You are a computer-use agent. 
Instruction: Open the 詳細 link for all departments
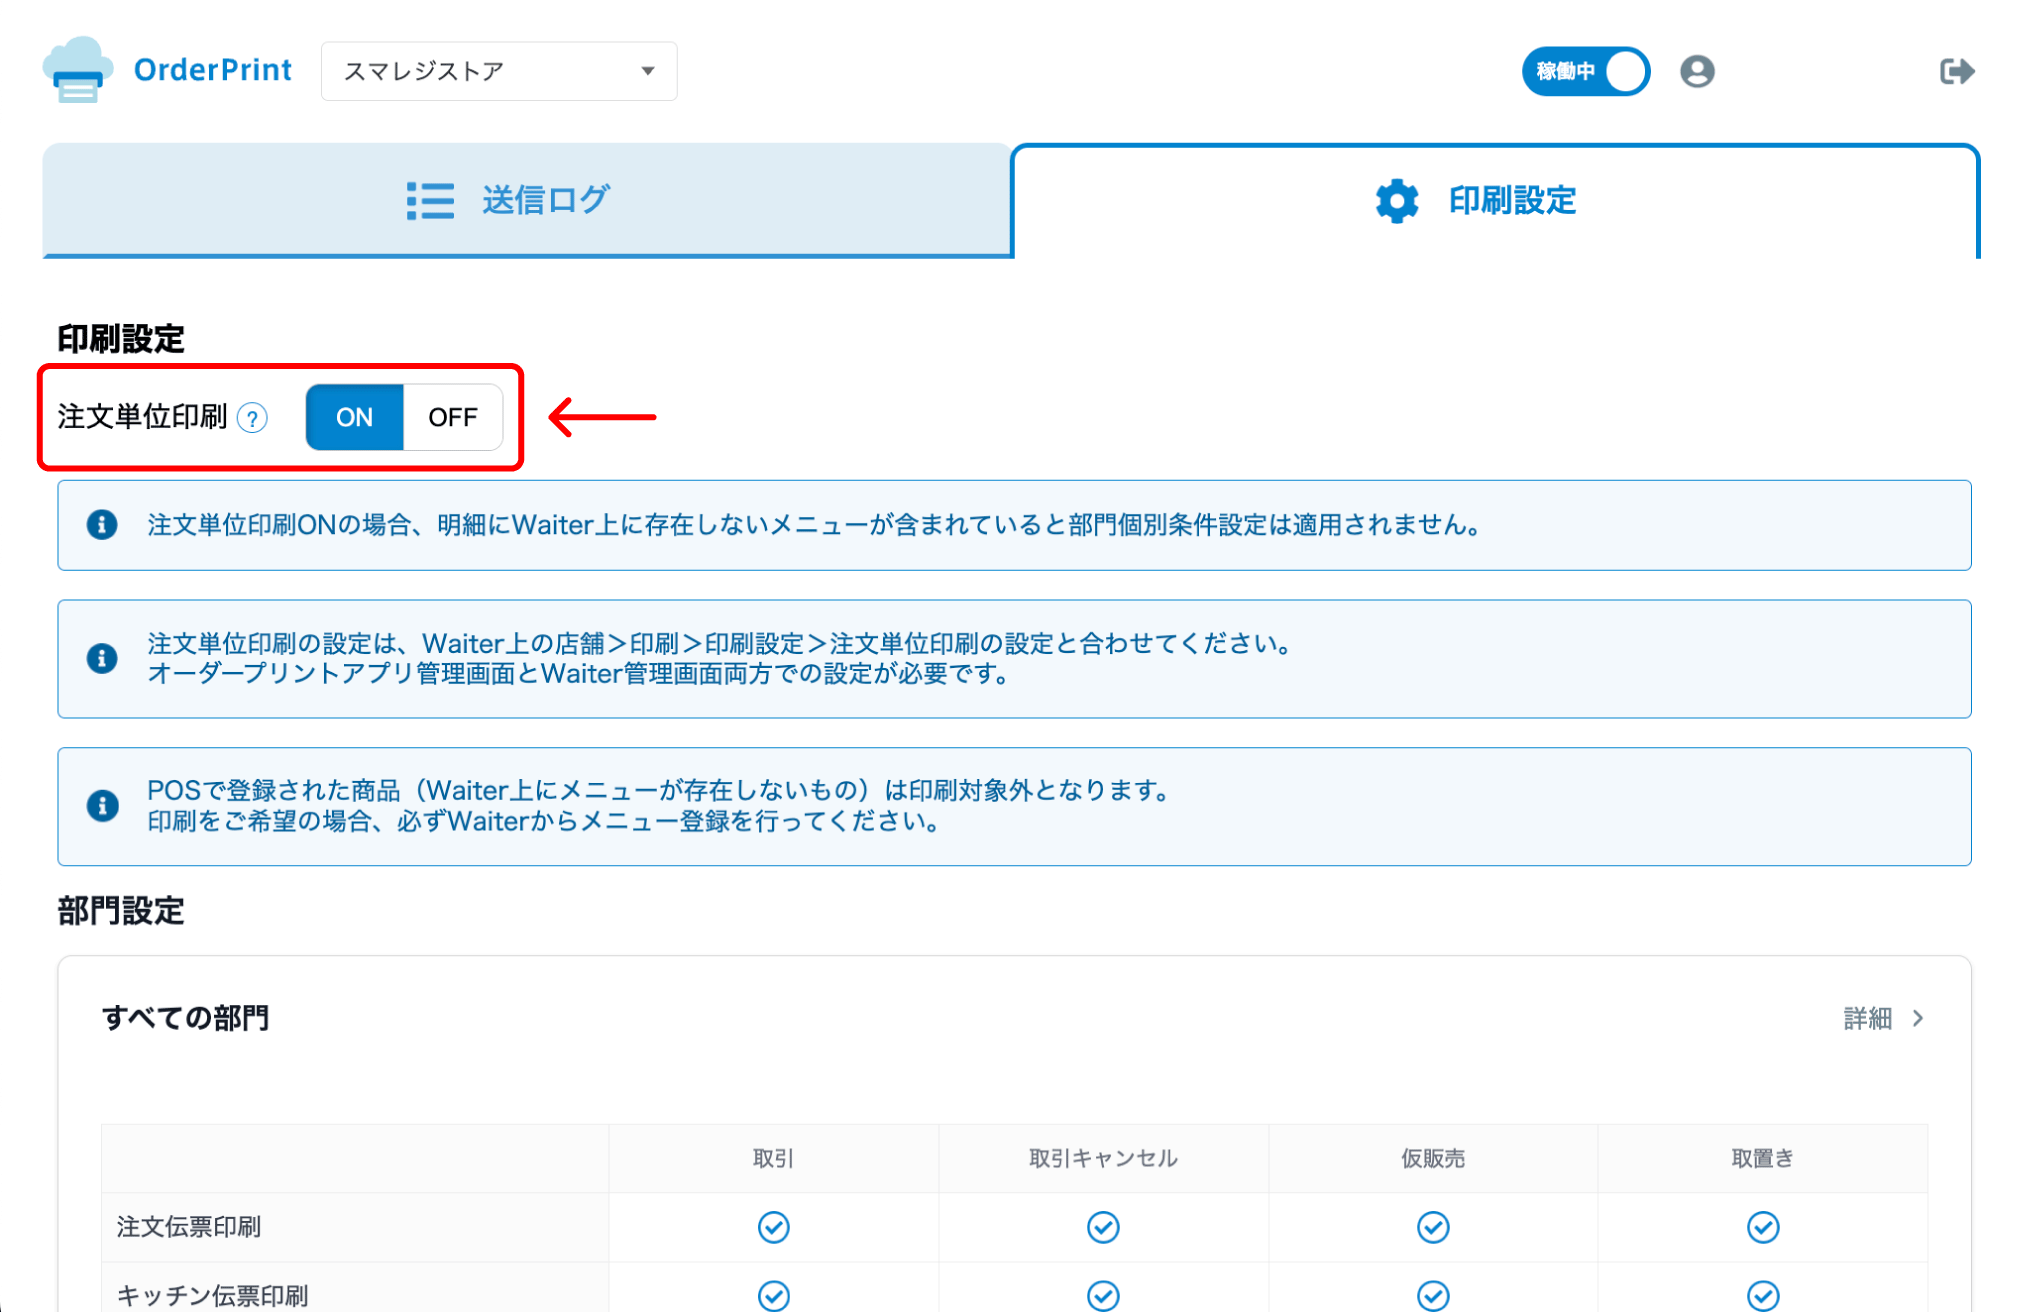(1868, 1018)
